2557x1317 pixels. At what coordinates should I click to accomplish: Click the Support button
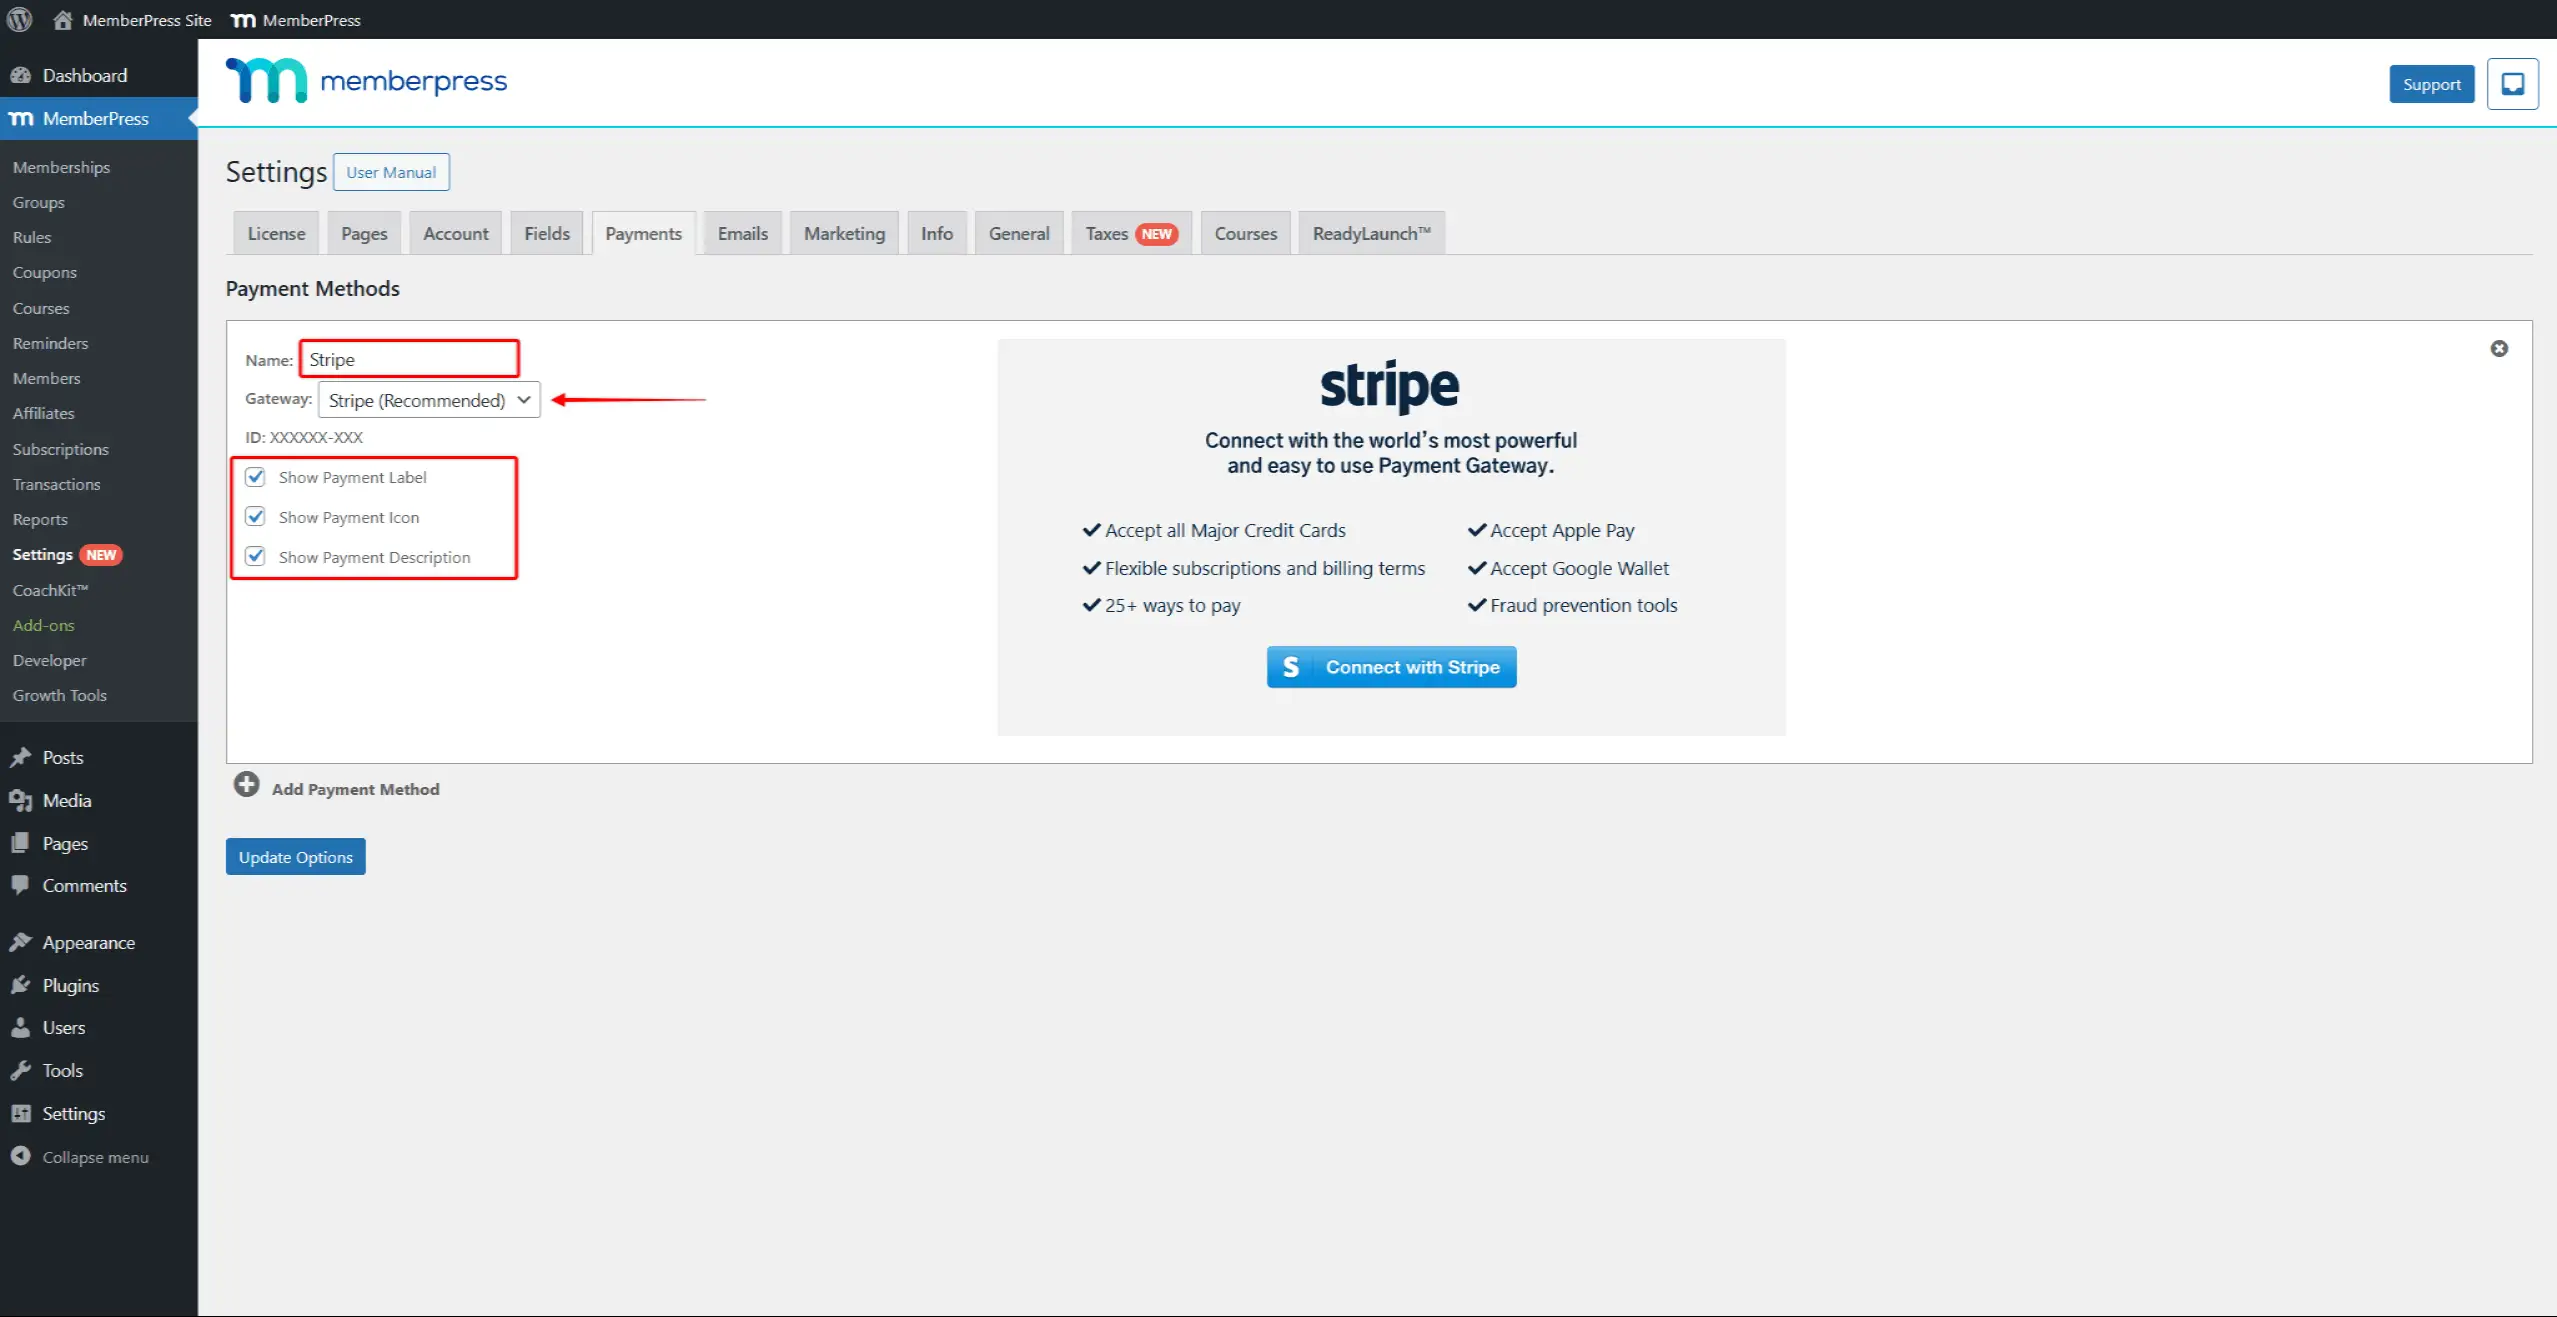pyautogui.click(x=2432, y=84)
